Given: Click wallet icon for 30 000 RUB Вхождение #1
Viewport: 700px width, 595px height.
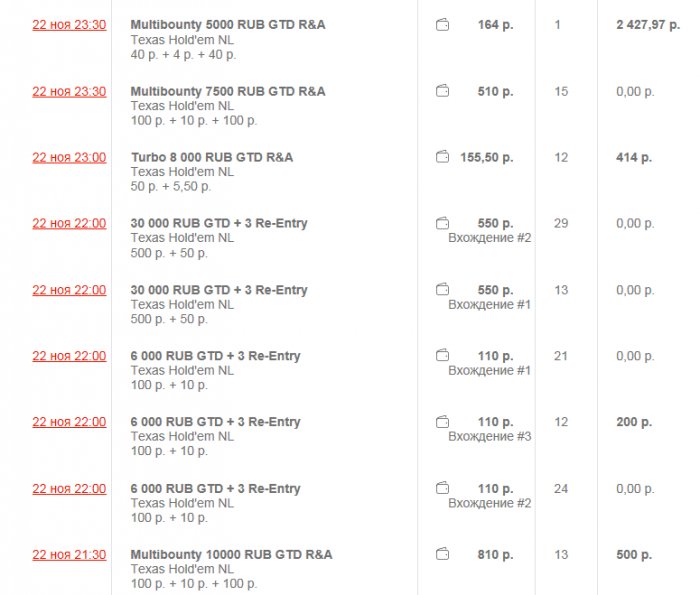Looking at the screenshot, I should point(442,290).
